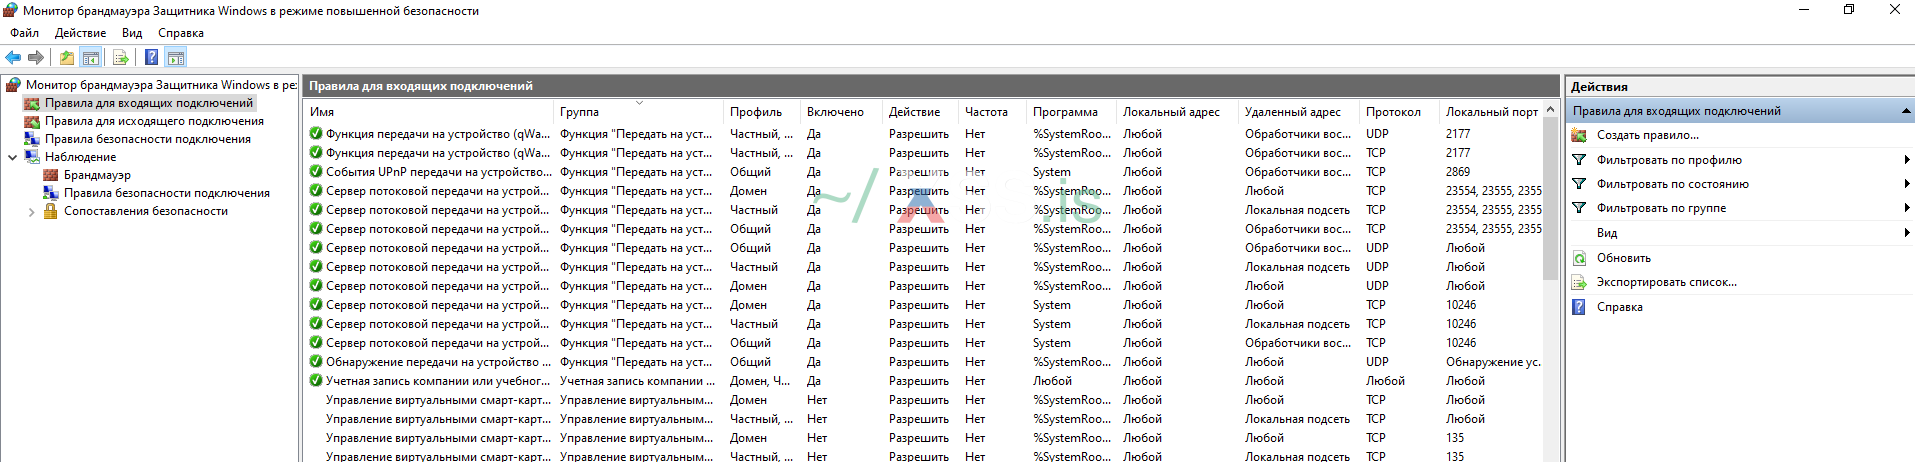
Task: Click the up-one-level folder toolbar icon
Action: [67, 57]
